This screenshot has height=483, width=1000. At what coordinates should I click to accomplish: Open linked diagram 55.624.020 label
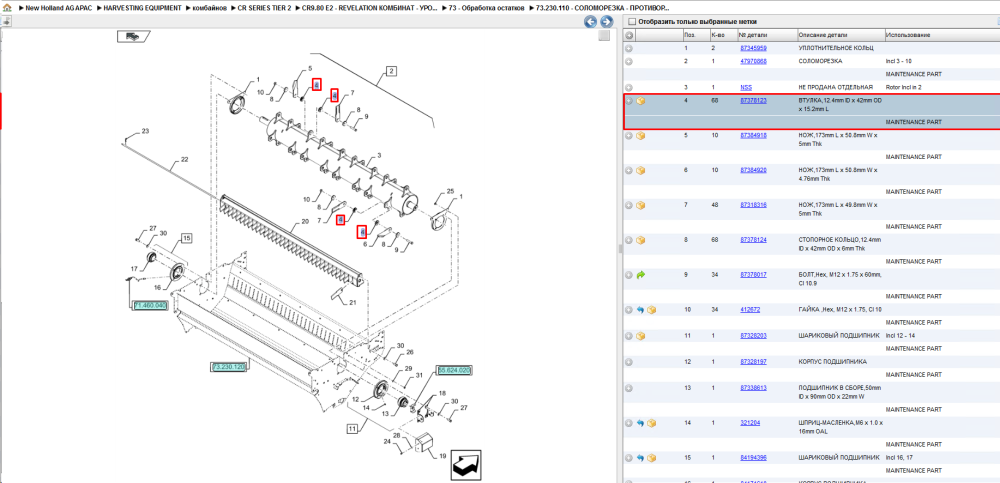coord(454,370)
